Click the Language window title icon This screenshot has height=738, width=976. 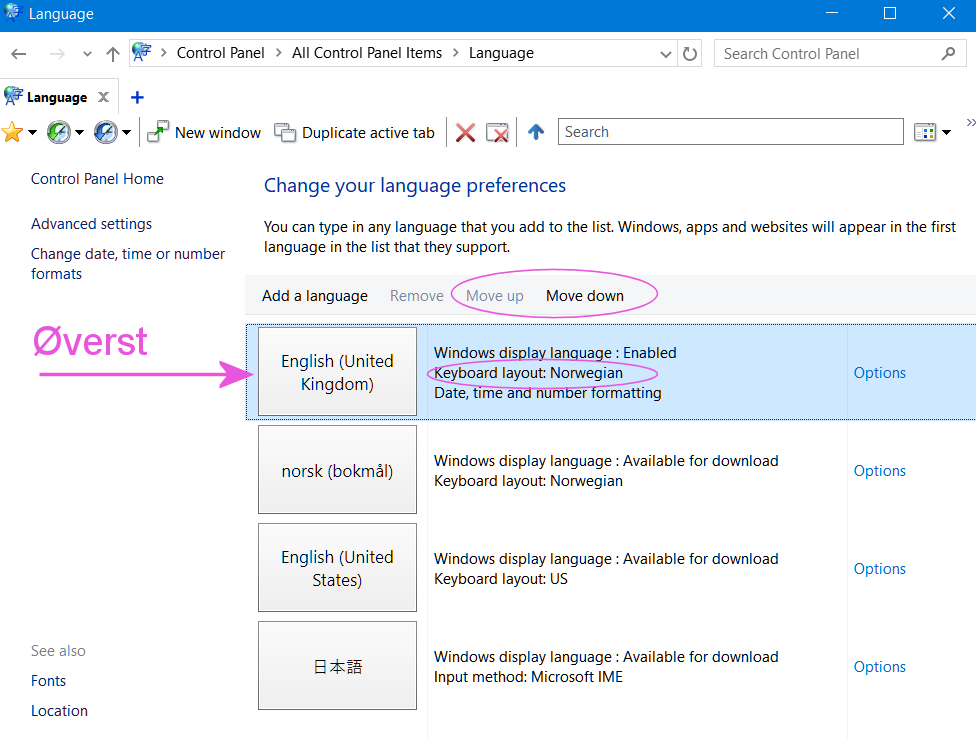click(x=12, y=12)
